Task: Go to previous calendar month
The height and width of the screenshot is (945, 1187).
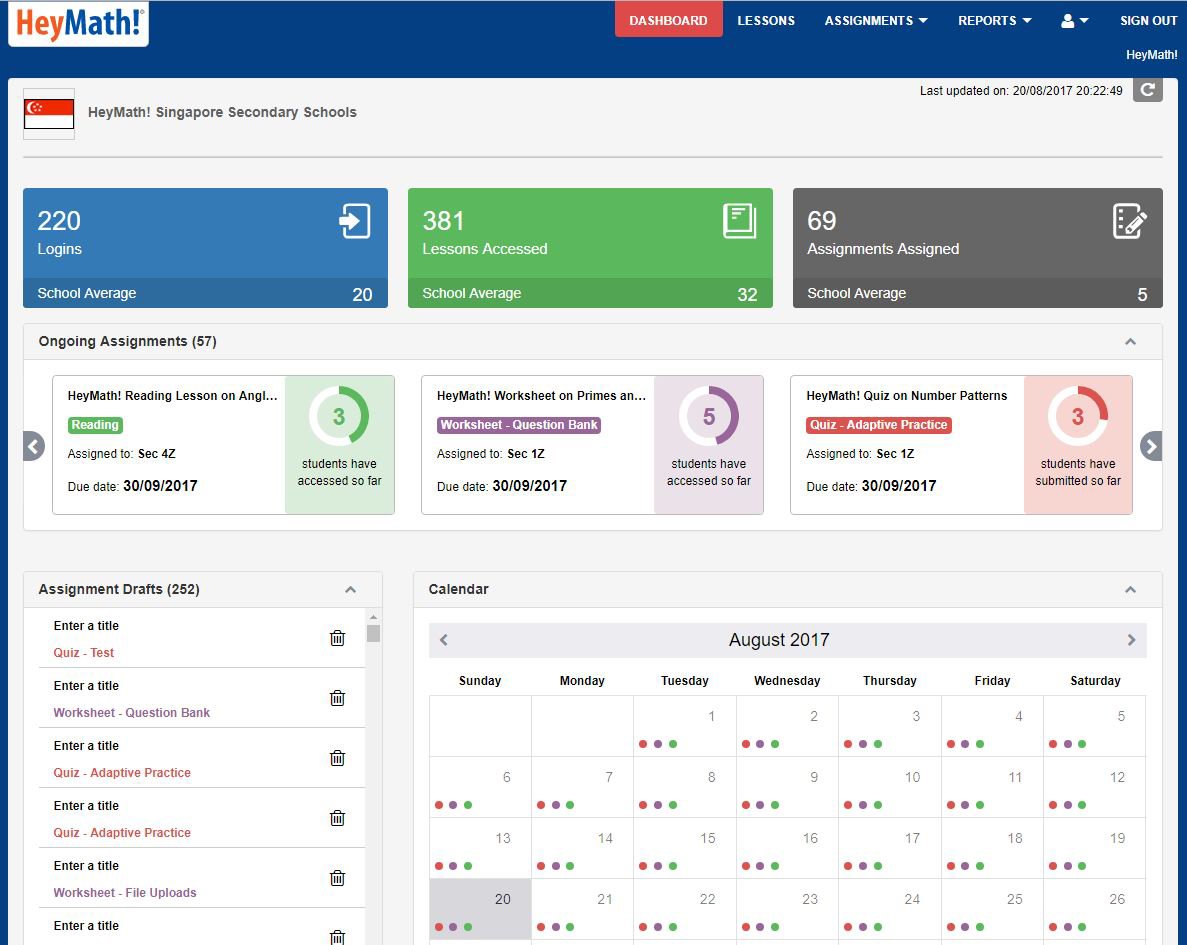Action: [x=444, y=640]
